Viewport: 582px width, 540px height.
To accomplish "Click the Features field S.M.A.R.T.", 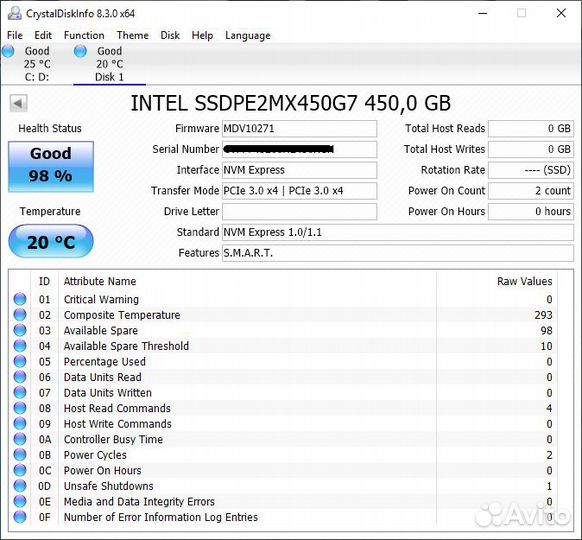I will tap(398, 253).
